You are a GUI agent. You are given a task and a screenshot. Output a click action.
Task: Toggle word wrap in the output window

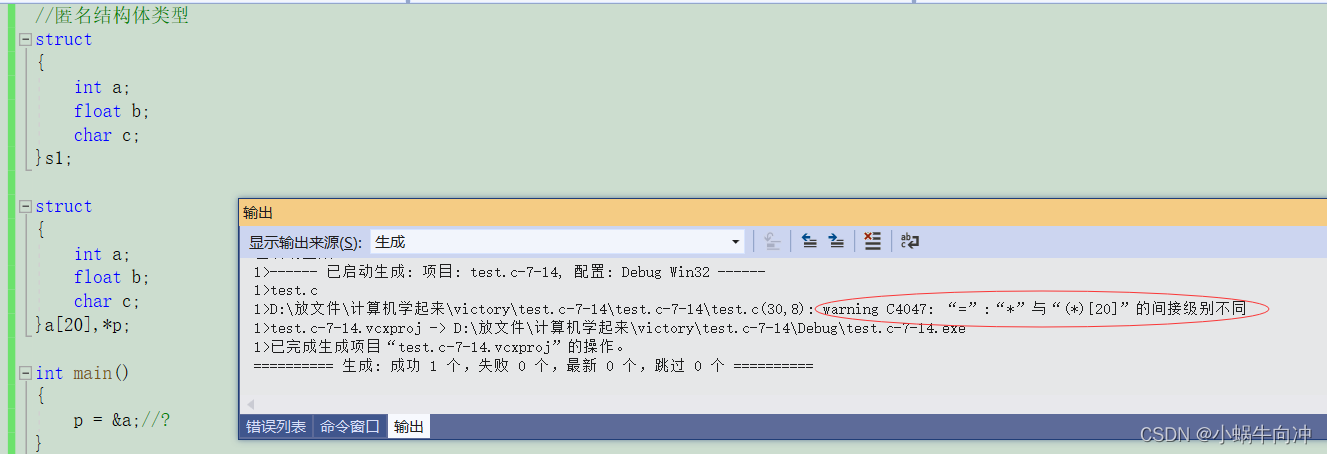[x=909, y=241]
